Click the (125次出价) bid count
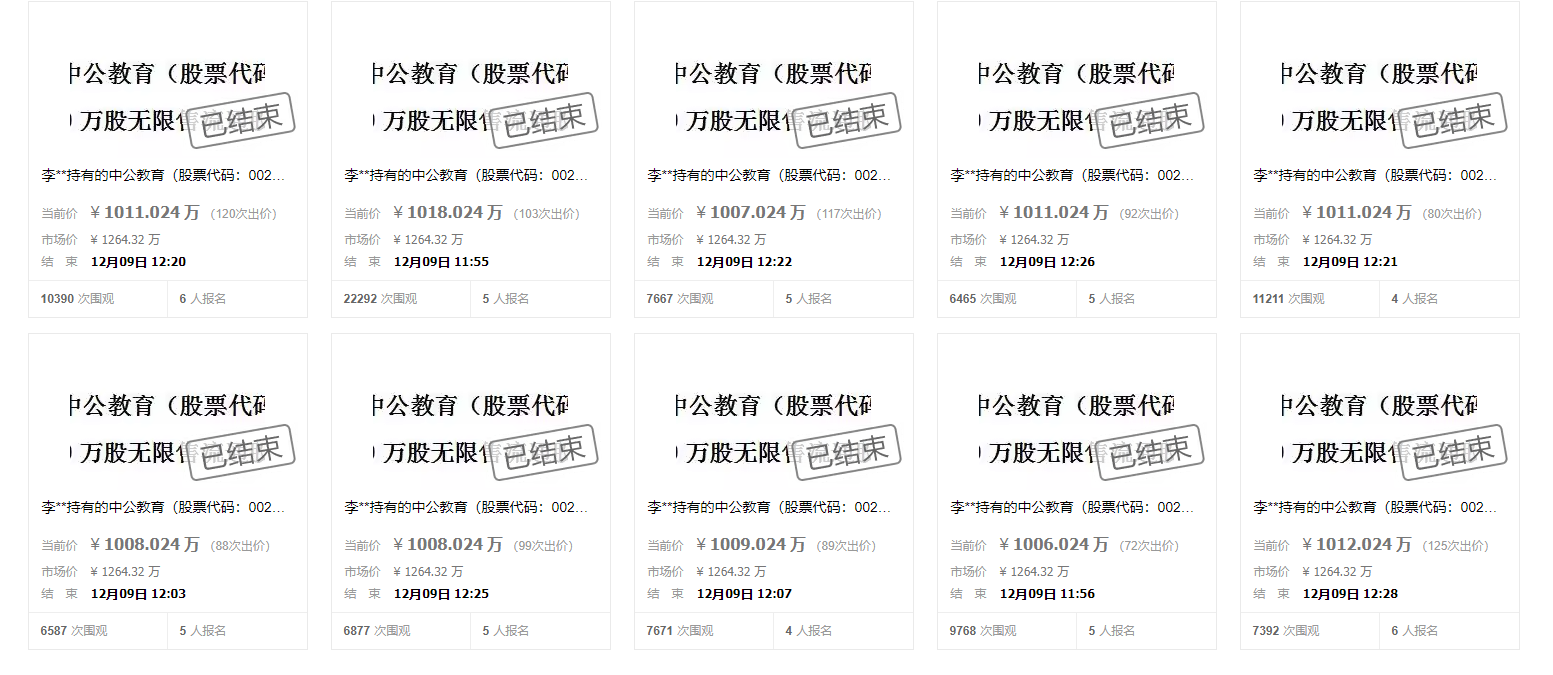The image size is (1553, 675). pyautogui.click(x=1455, y=546)
